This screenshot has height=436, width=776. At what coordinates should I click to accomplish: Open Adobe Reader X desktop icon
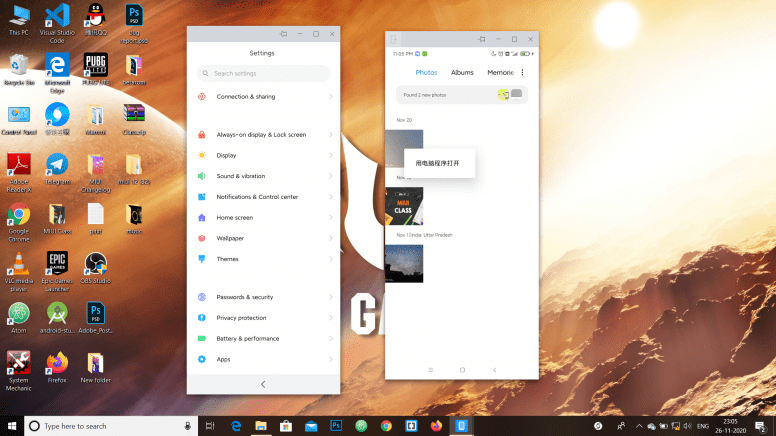click(19, 172)
